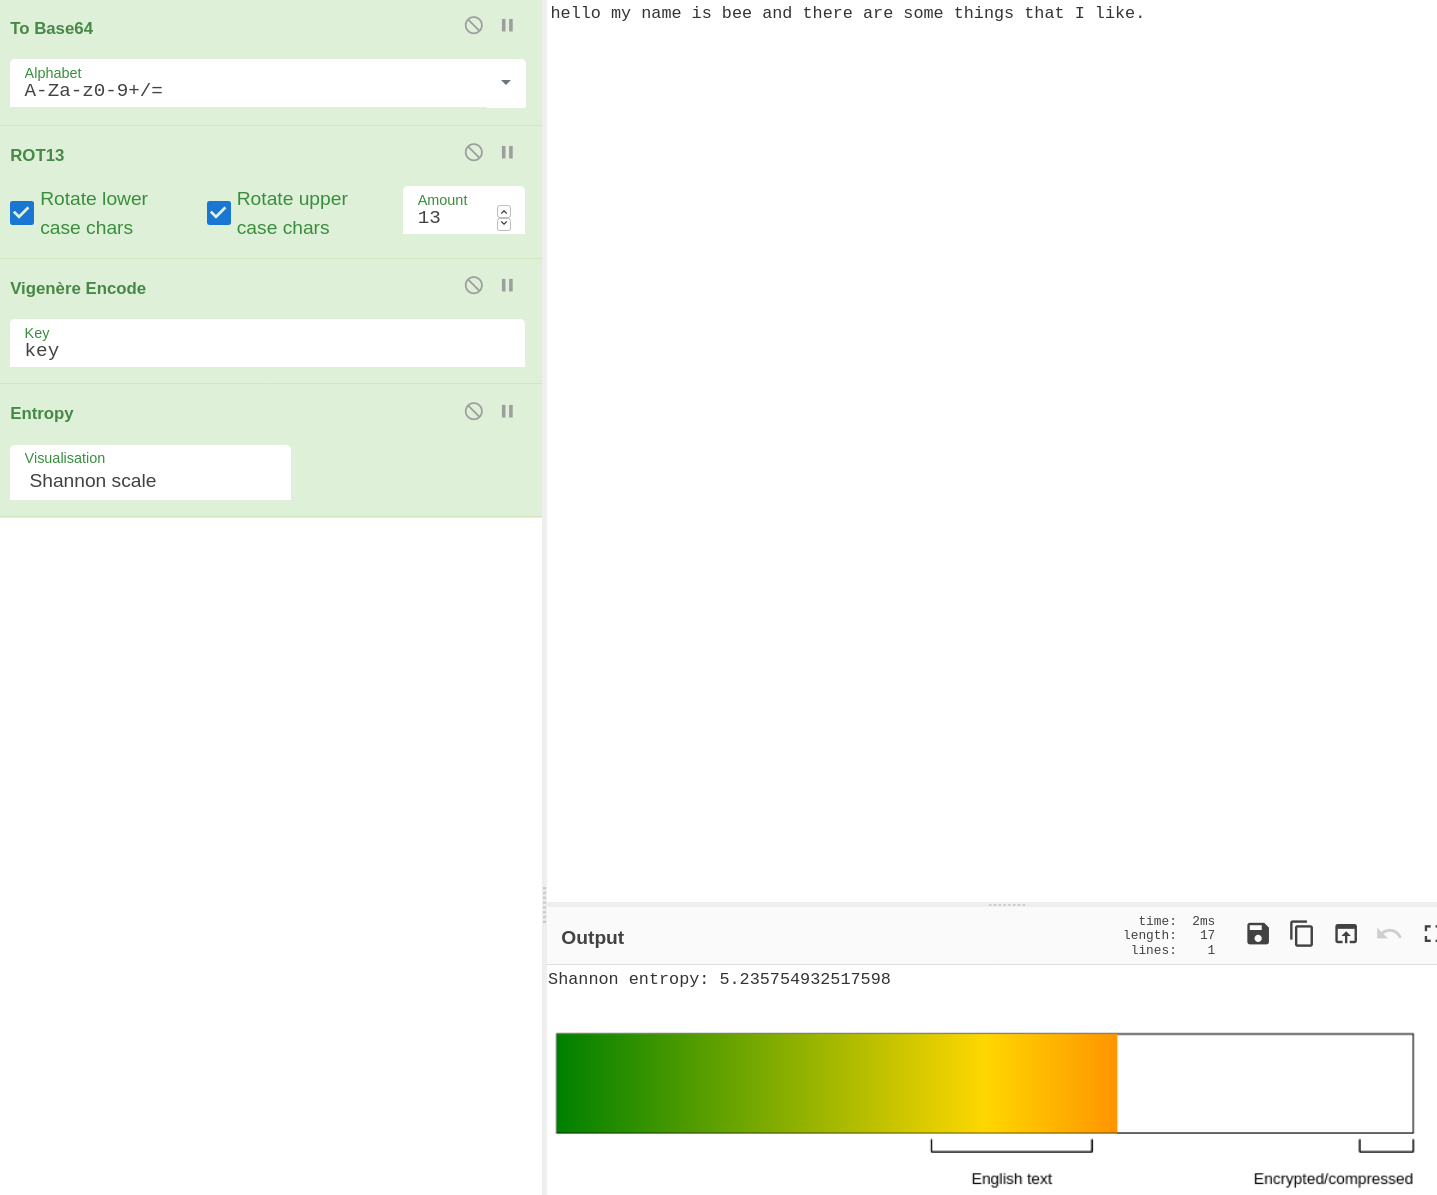Disable the To Base64 operation
The width and height of the screenshot is (1437, 1195).
tap(474, 26)
